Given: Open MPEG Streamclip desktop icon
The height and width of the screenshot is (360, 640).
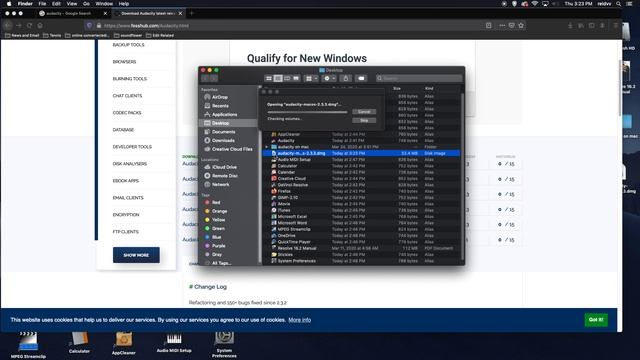Looking at the screenshot, I should 28,345.
